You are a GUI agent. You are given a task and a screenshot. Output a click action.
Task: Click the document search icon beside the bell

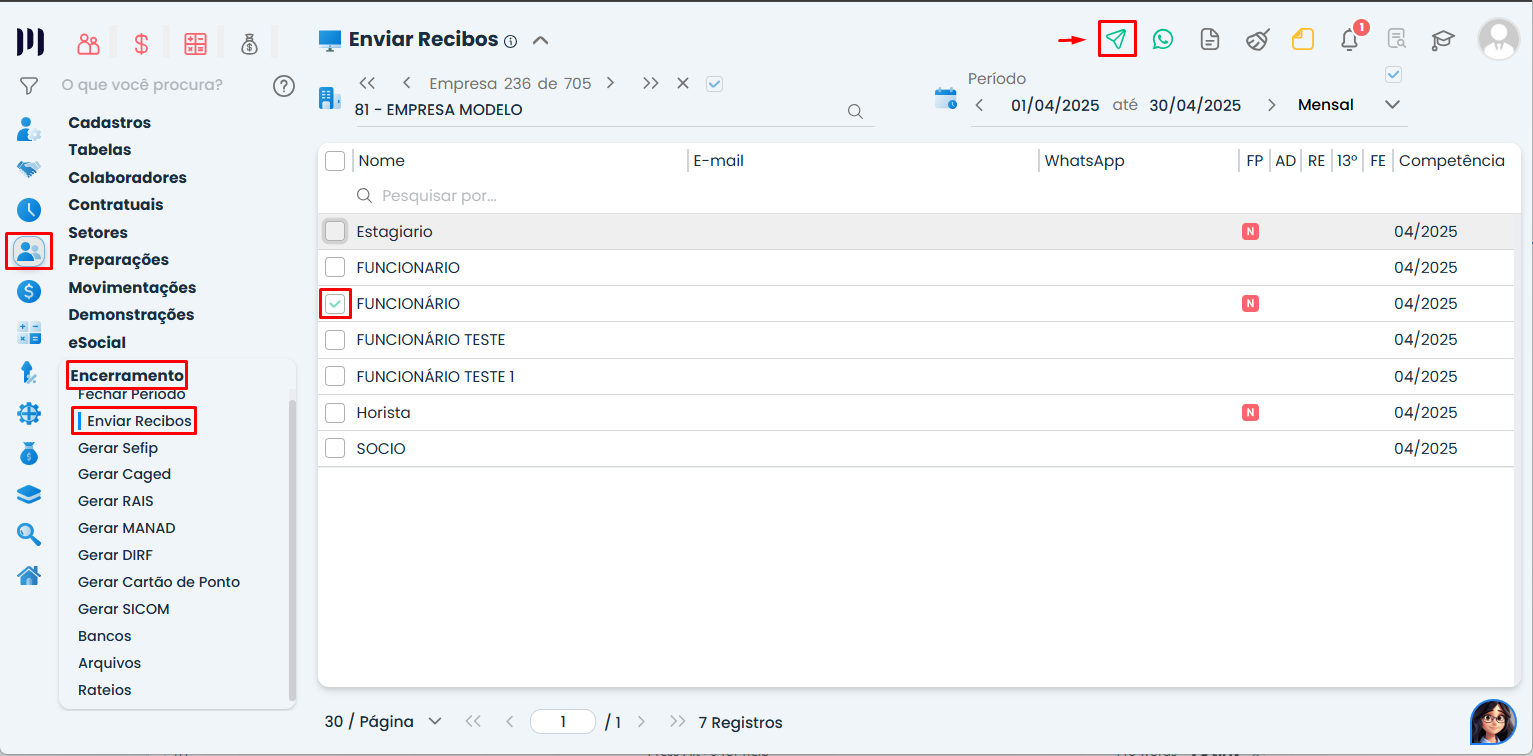(x=1397, y=40)
